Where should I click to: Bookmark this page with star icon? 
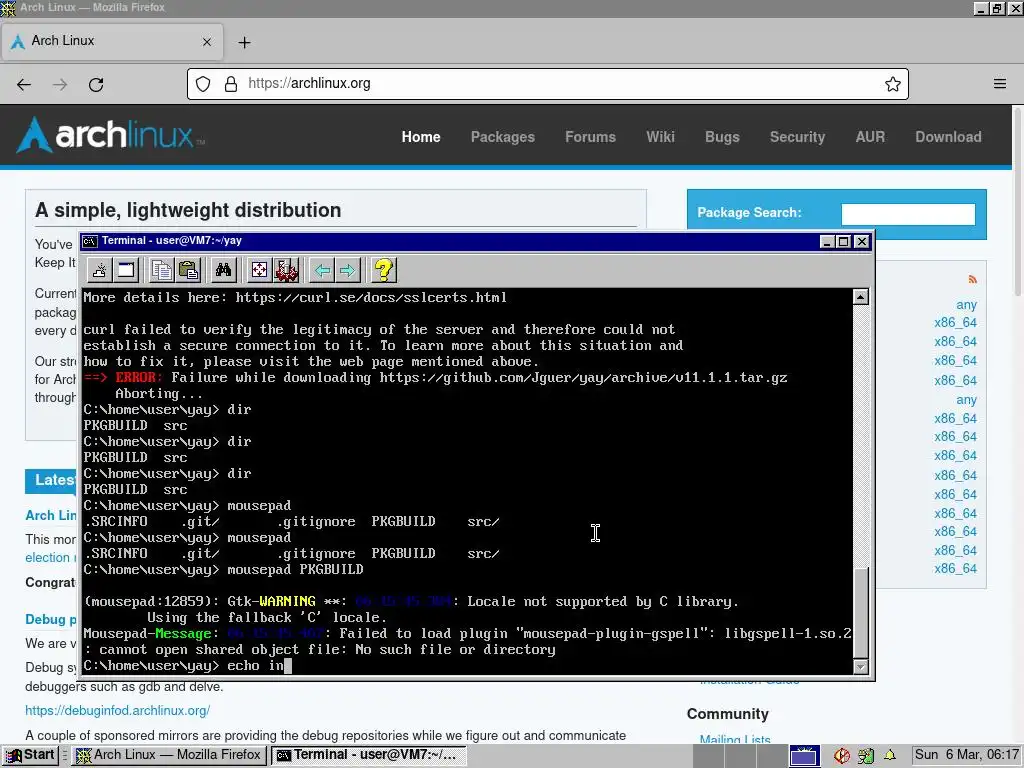pos(893,84)
